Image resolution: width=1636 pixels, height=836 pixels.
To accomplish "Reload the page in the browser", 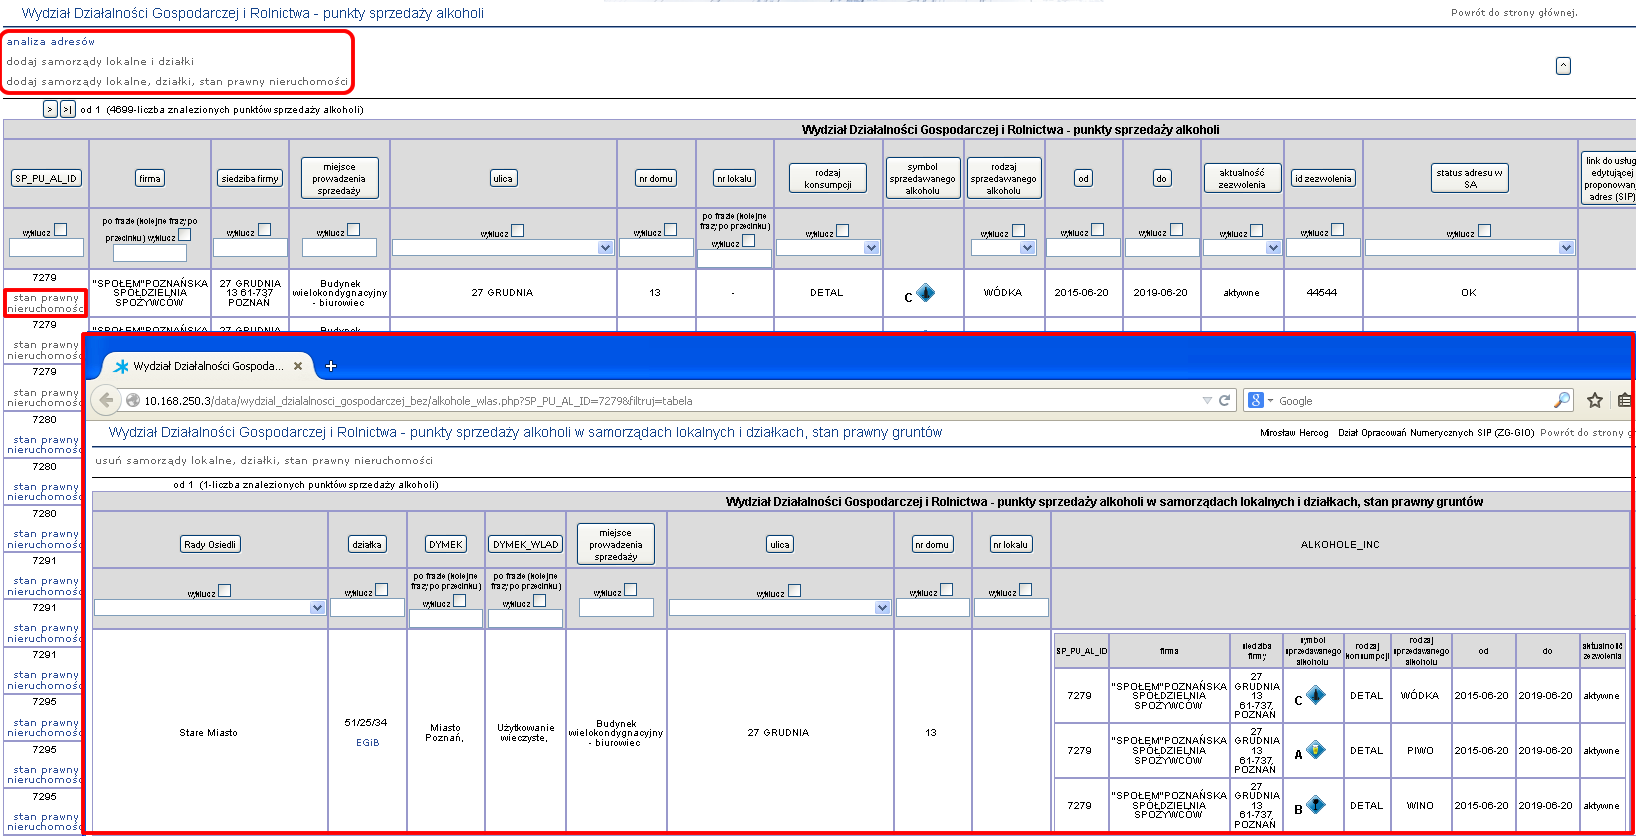I will (x=1224, y=400).
